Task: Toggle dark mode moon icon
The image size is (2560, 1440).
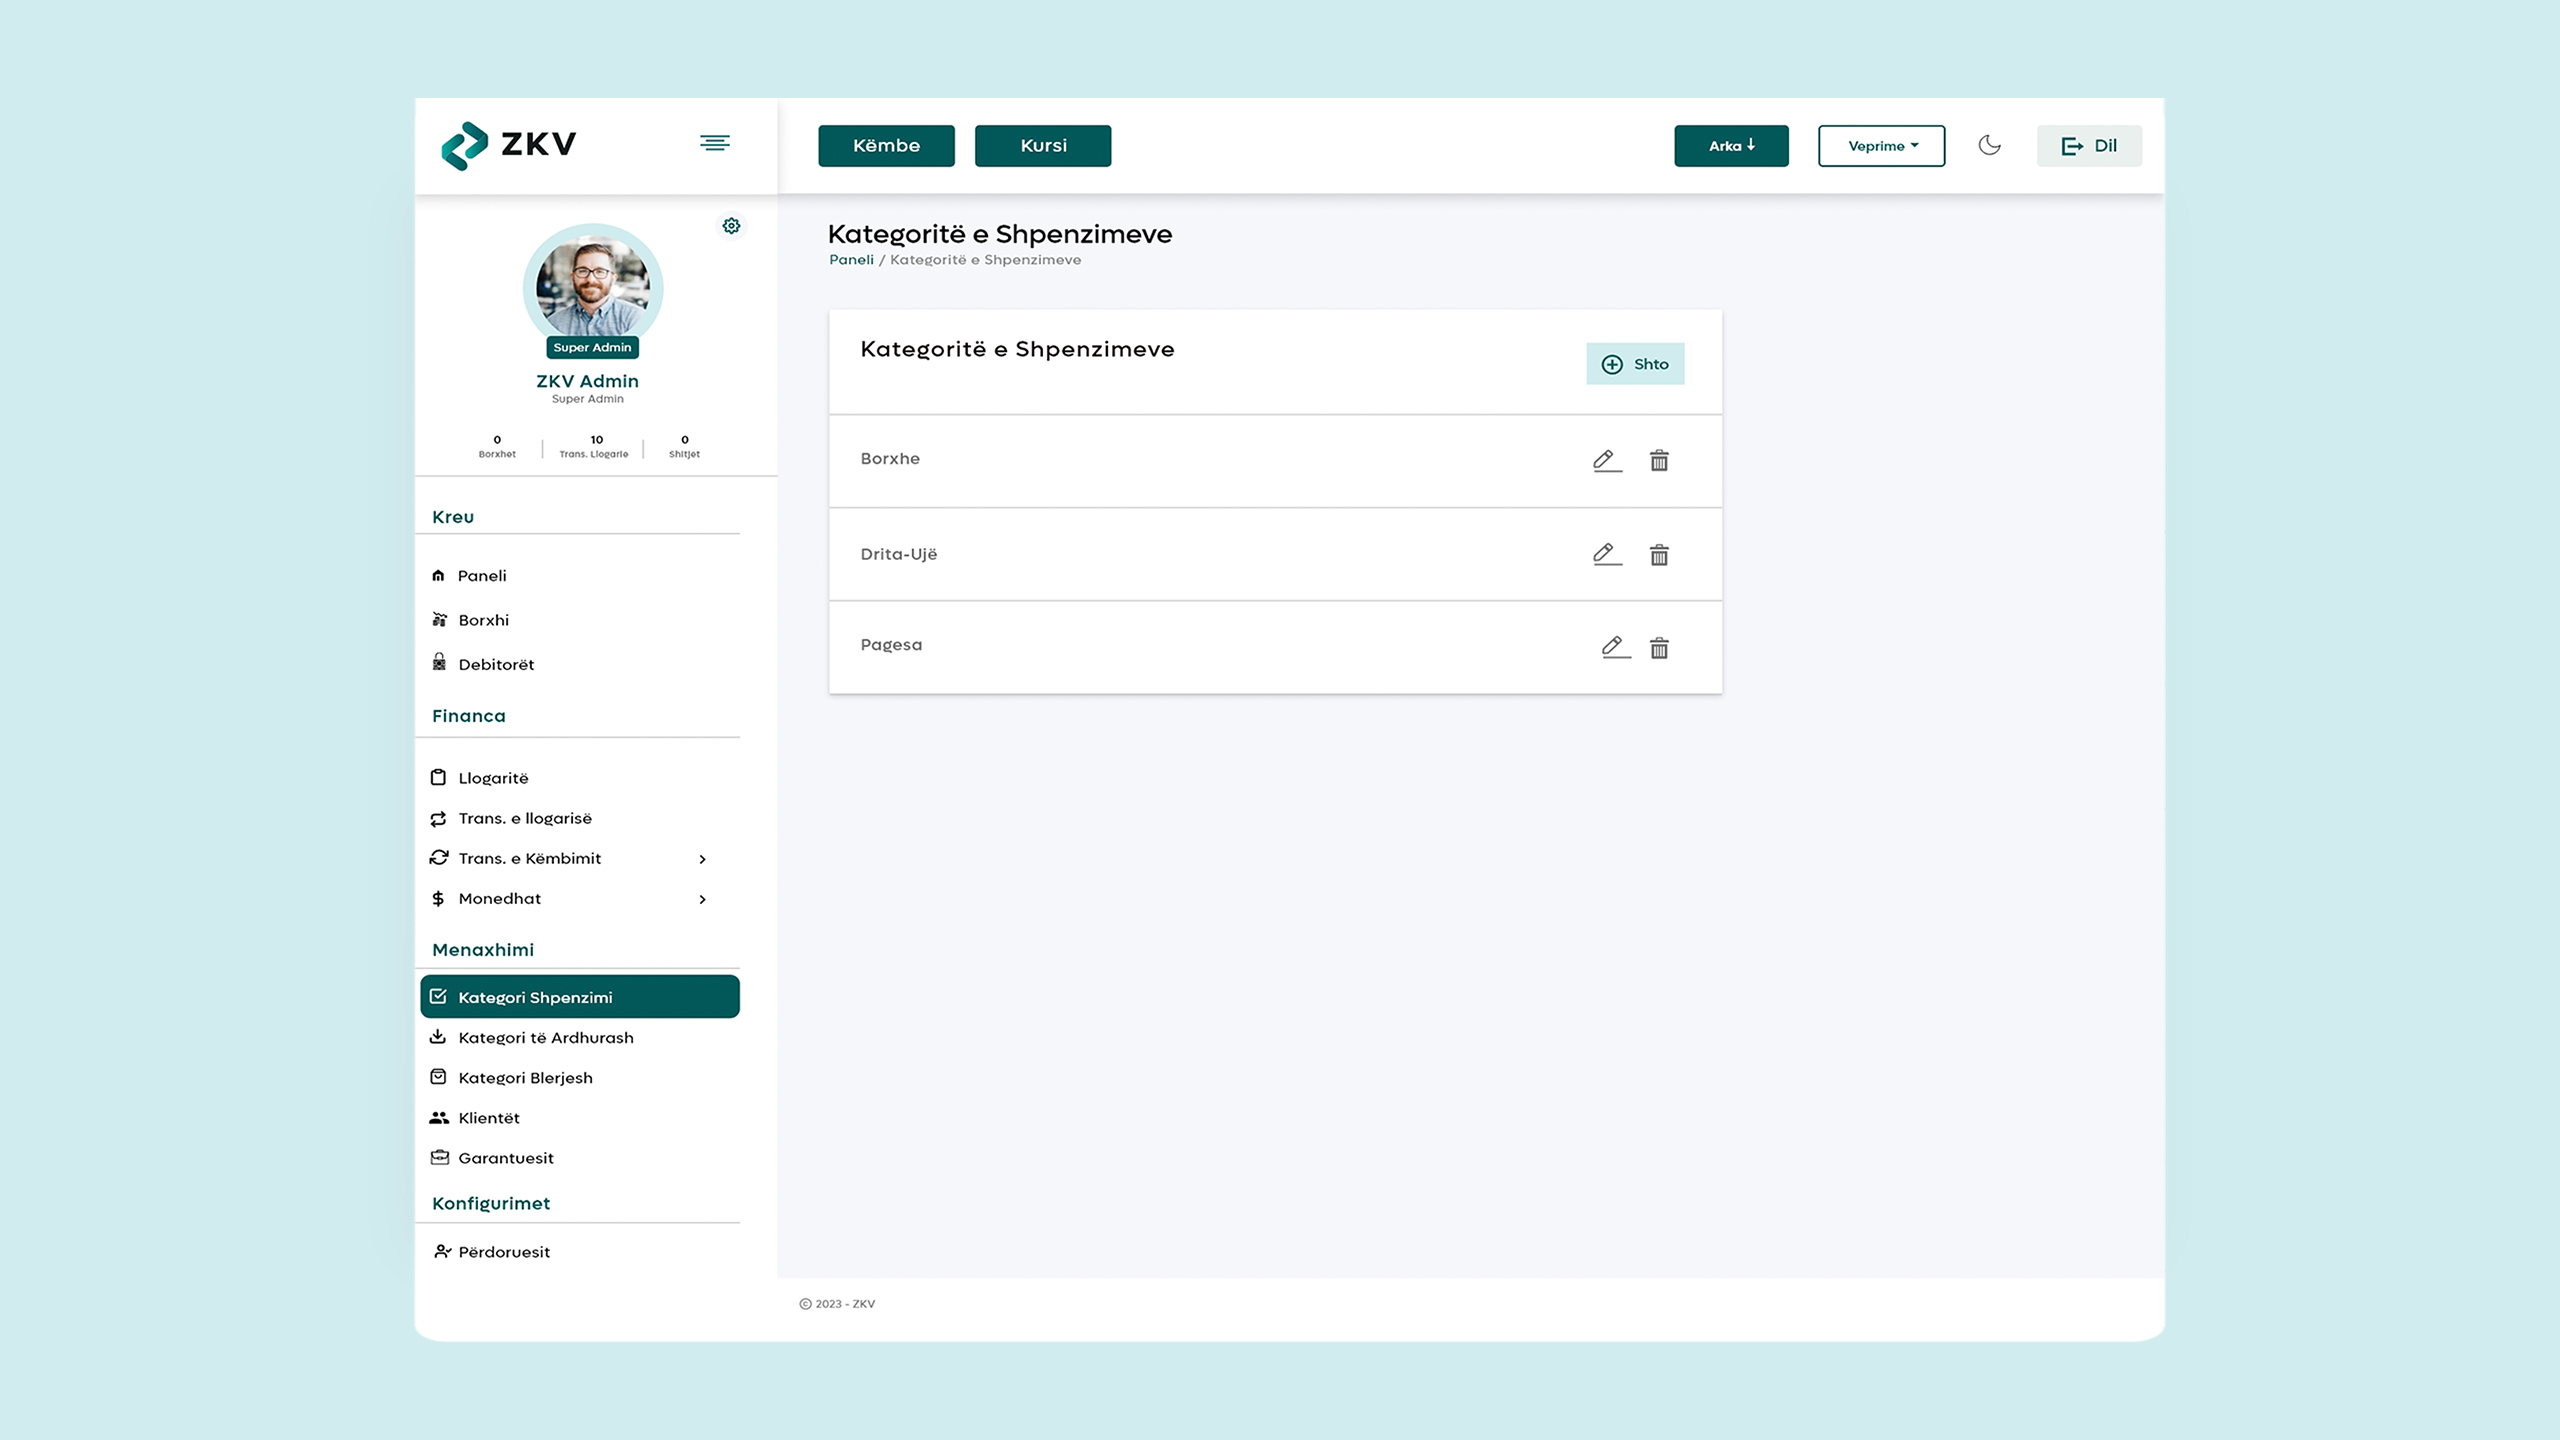Action: [1989, 145]
